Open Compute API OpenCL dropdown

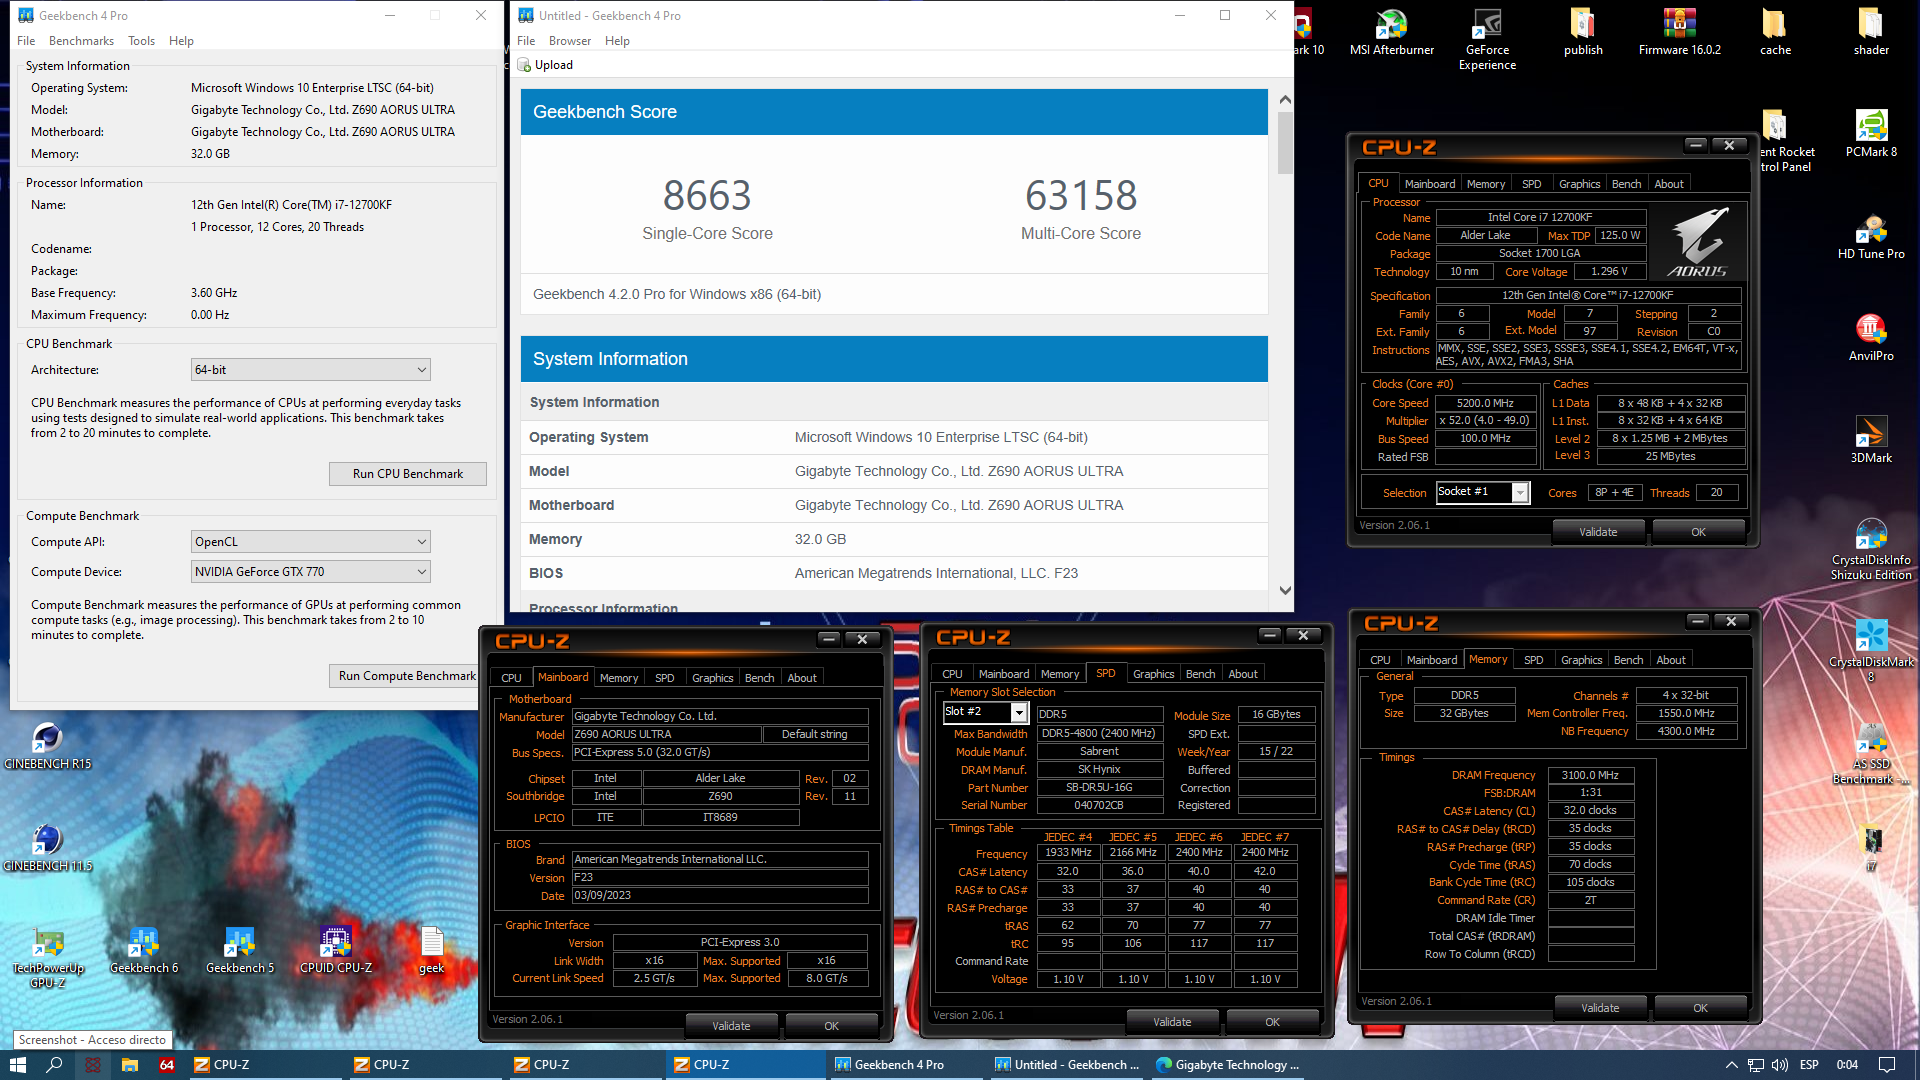point(310,542)
